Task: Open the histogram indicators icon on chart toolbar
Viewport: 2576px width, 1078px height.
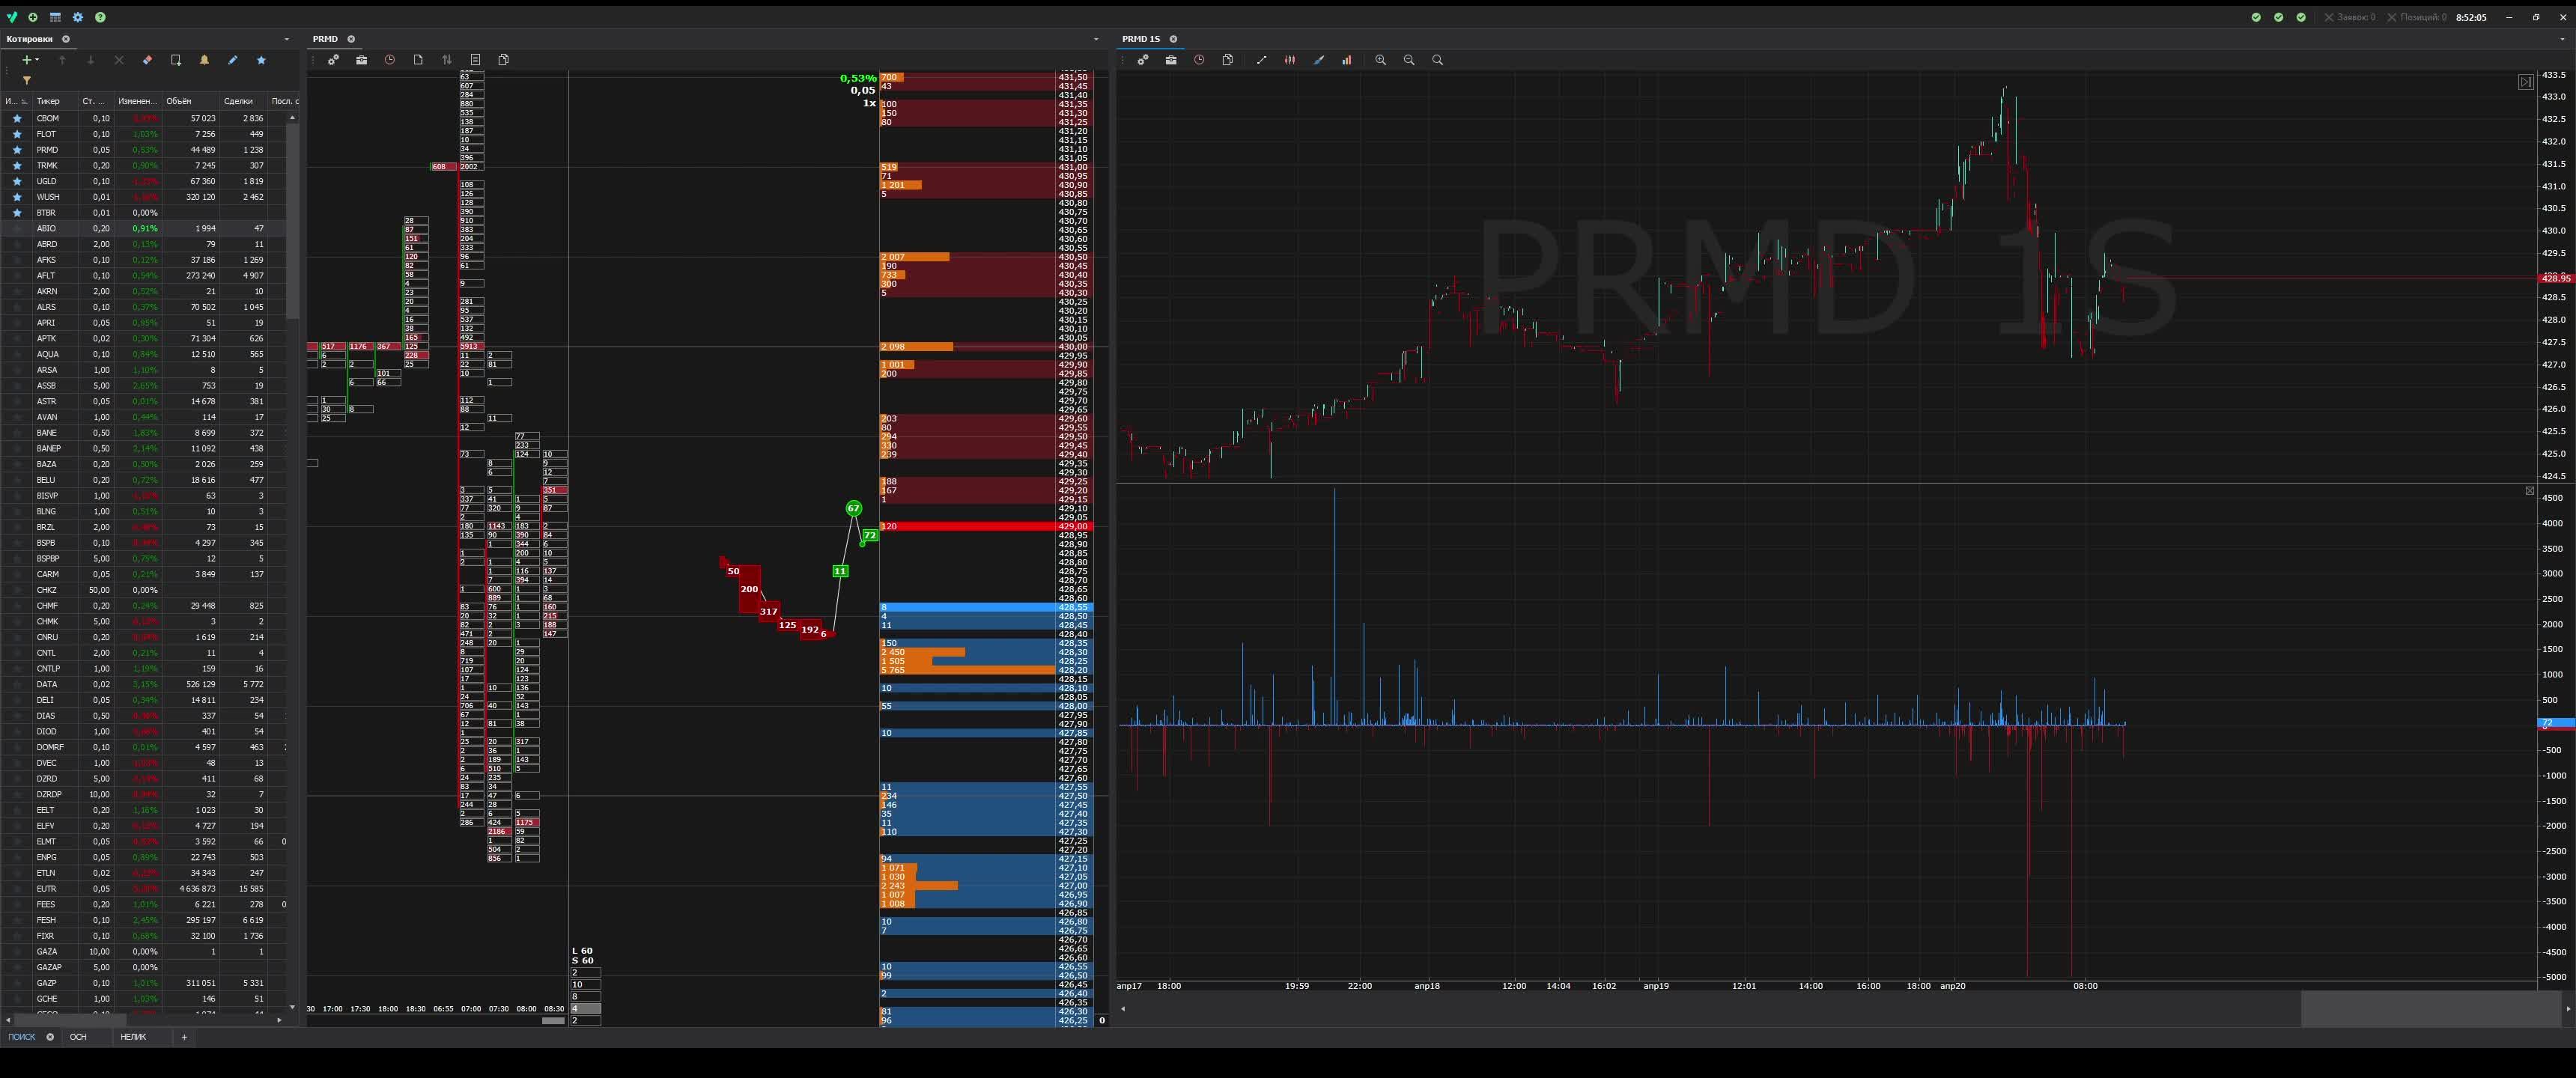Action: pyautogui.click(x=1347, y=60)
